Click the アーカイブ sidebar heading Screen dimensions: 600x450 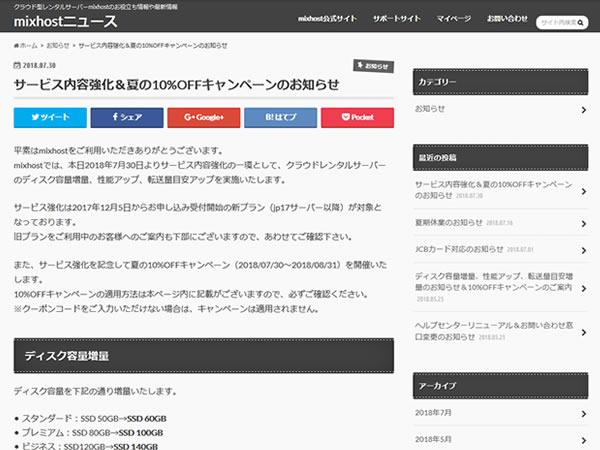(x=501, y=386)
